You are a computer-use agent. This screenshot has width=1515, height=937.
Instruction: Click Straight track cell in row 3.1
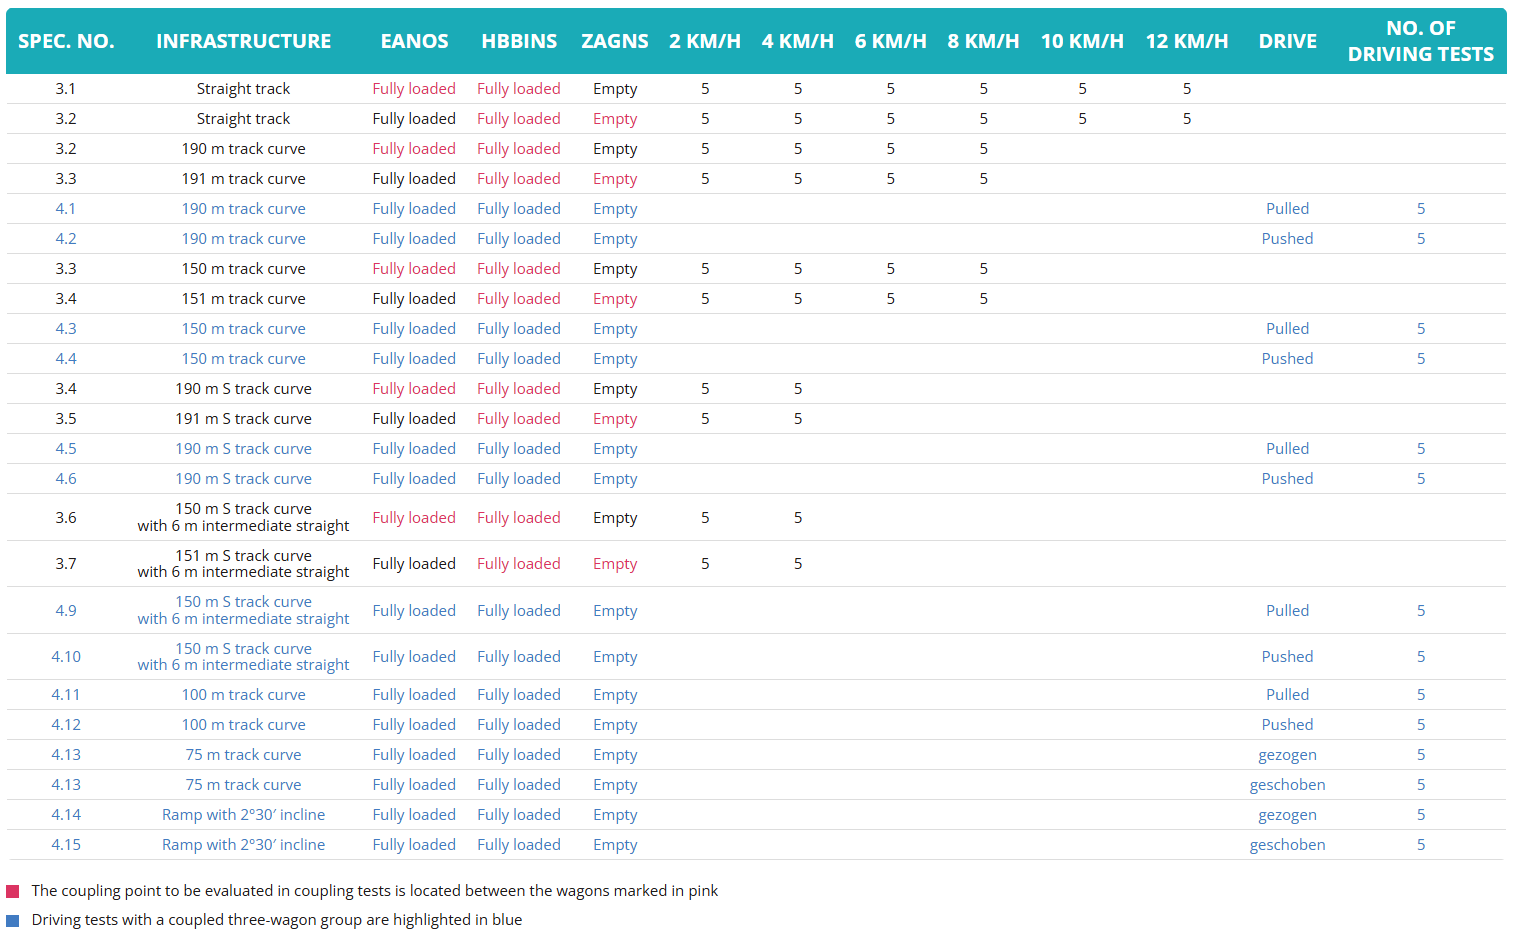click(x=243, y=89)
